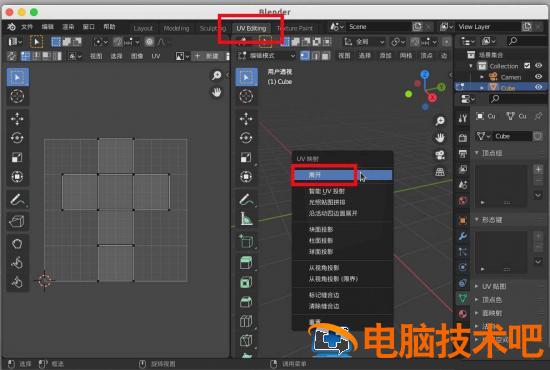
Task: Select the Scale tool in the 3D viewport
Action: [246, 157]
